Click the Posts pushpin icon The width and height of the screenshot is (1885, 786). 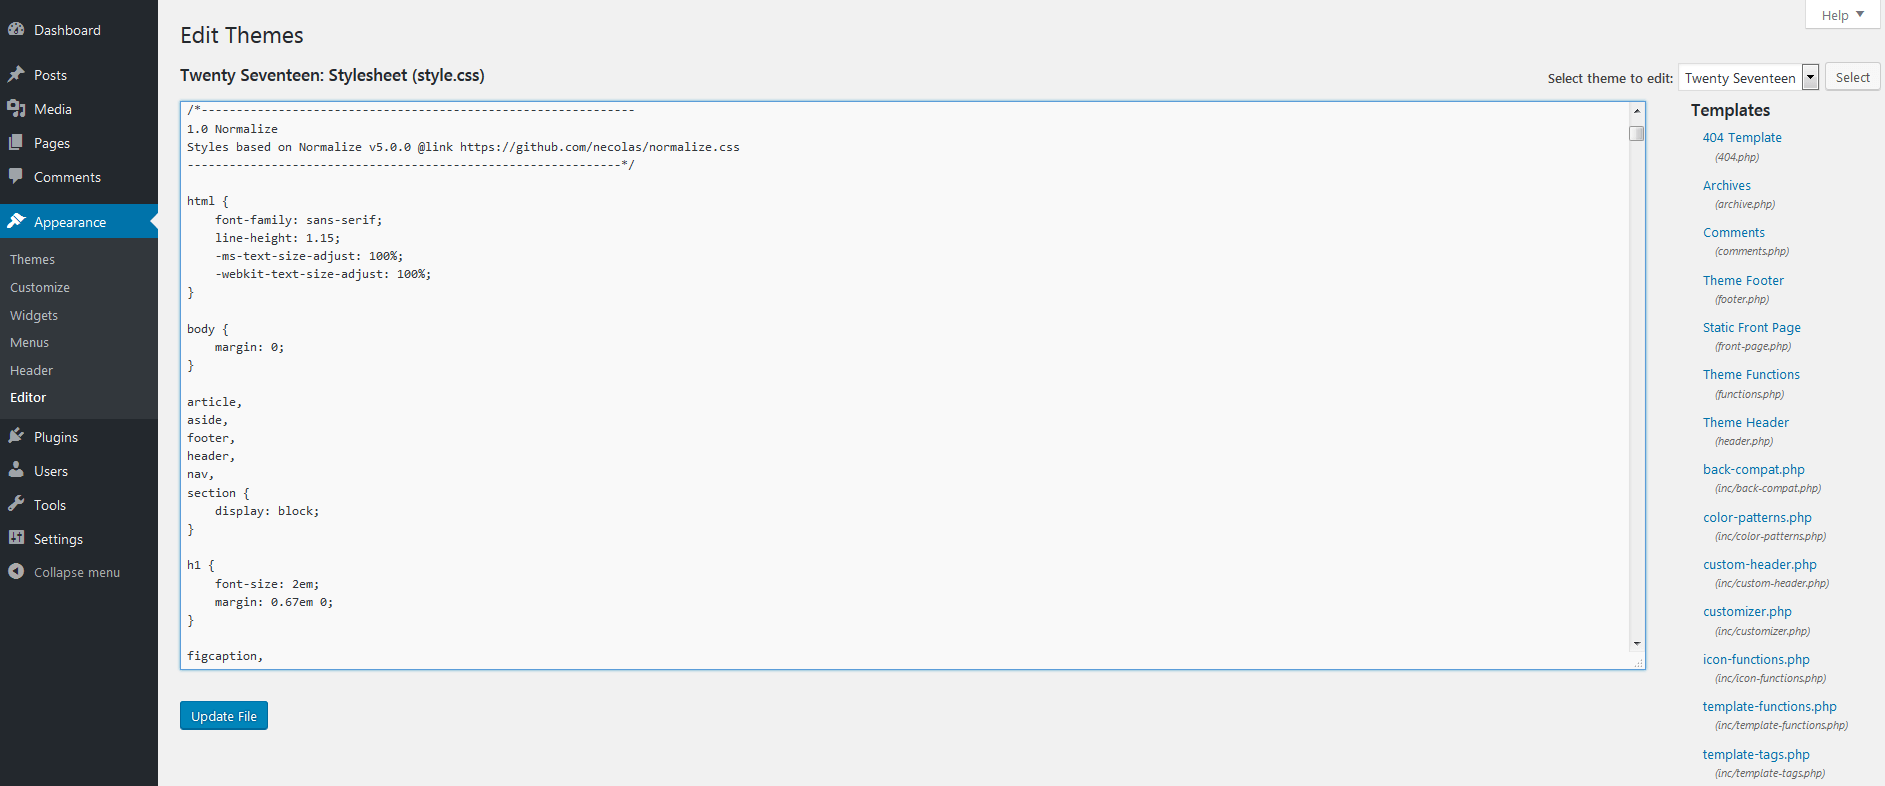click(x=16, y=74)
